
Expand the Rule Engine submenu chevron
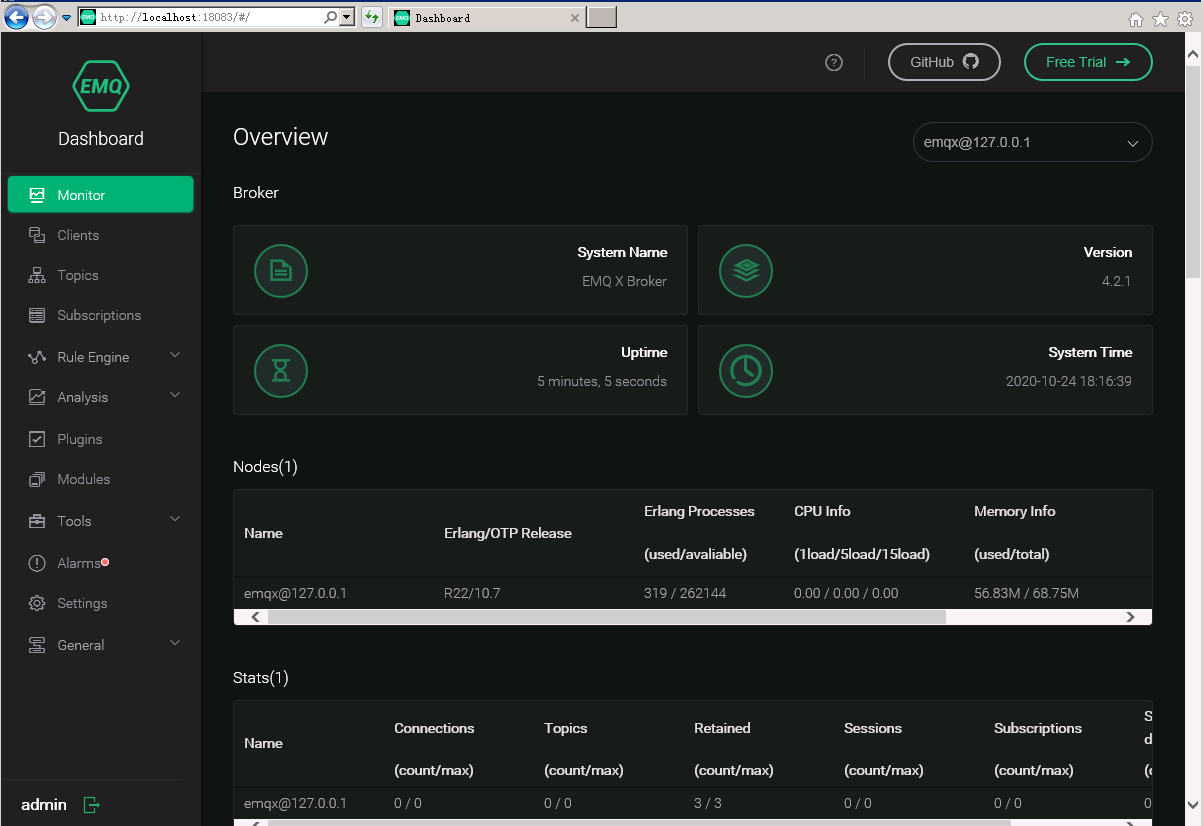pos(175,355)
